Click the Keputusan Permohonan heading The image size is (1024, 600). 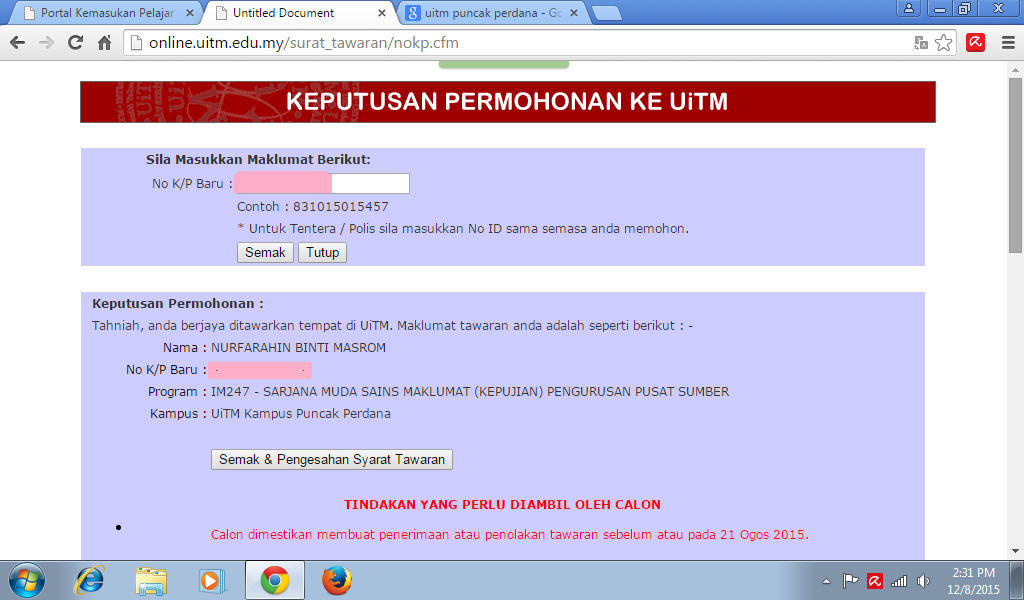click(178, 304)
